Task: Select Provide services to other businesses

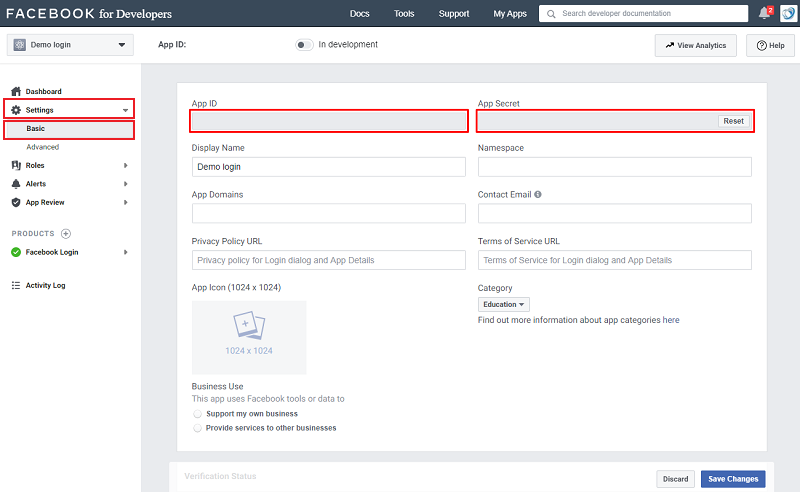Action: point(197,428)
